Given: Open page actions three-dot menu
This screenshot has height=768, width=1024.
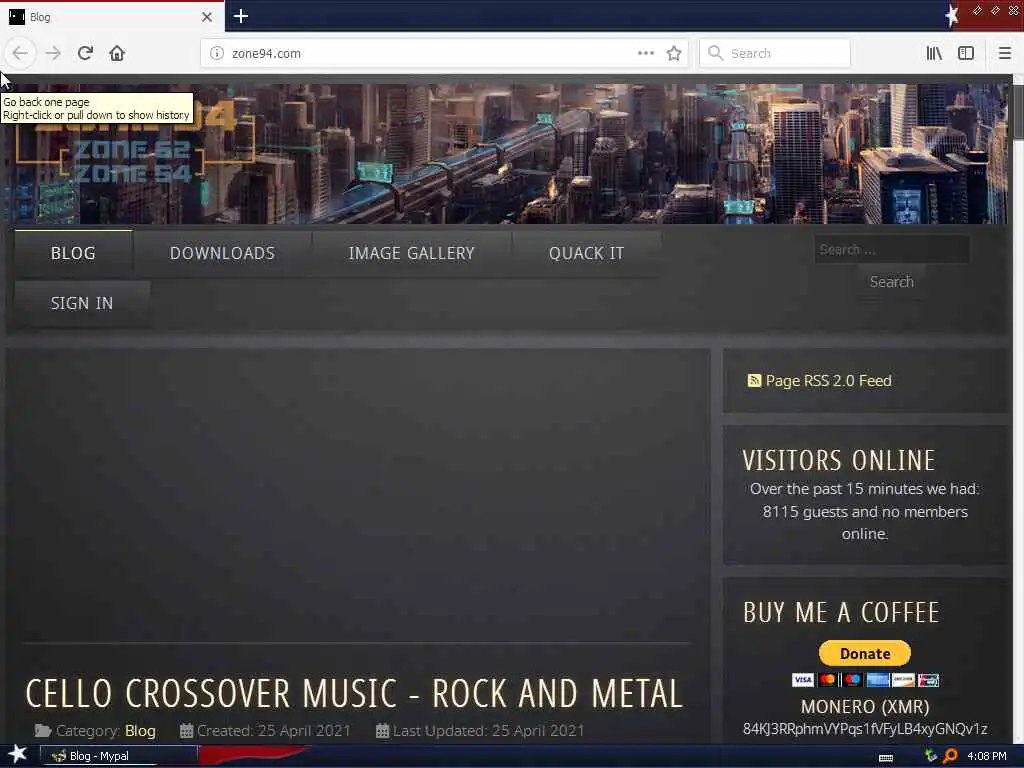Looking at the screenshot, I should click(x=645, y=54).
